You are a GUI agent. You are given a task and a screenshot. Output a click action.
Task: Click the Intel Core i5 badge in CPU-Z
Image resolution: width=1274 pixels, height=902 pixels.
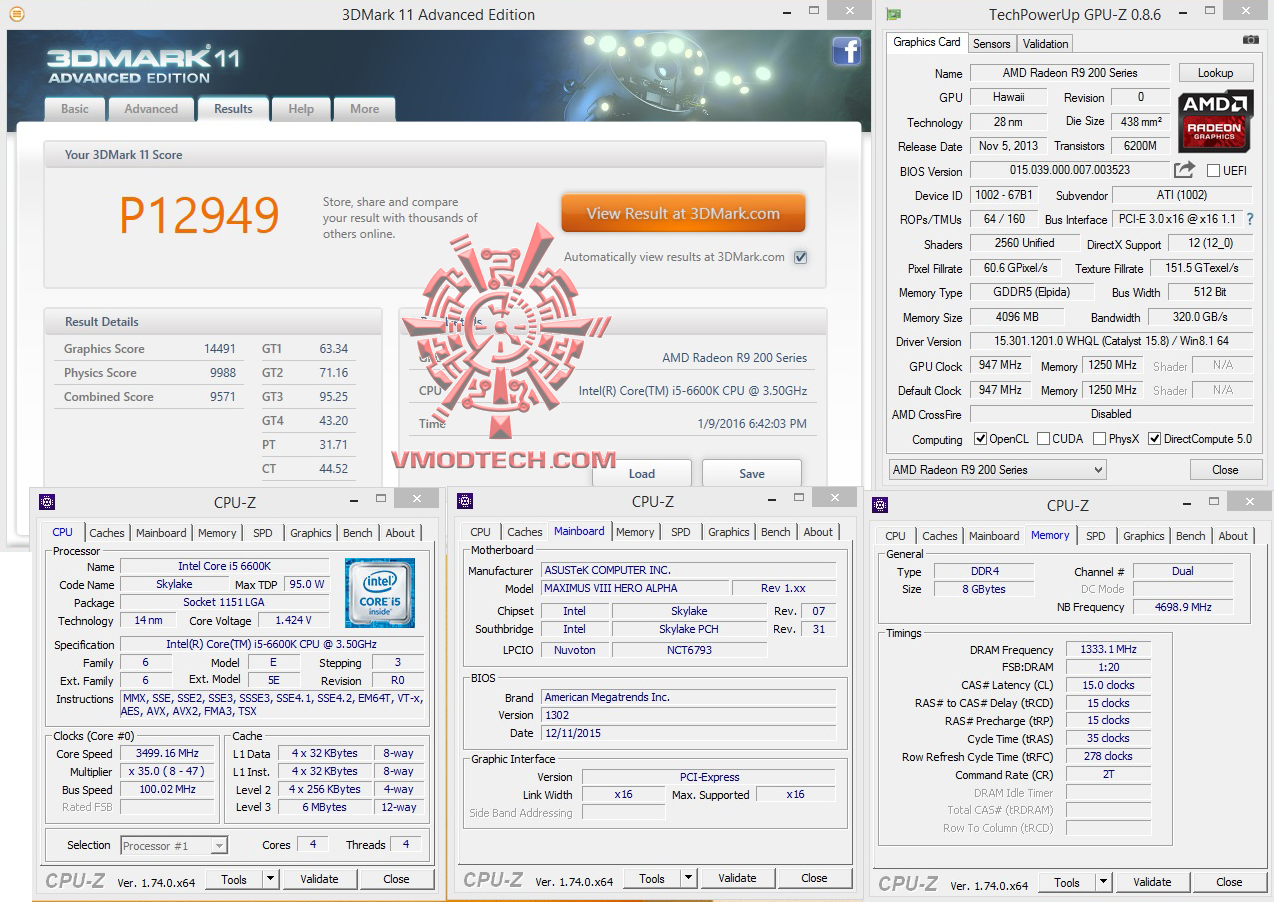pos(380,593)
